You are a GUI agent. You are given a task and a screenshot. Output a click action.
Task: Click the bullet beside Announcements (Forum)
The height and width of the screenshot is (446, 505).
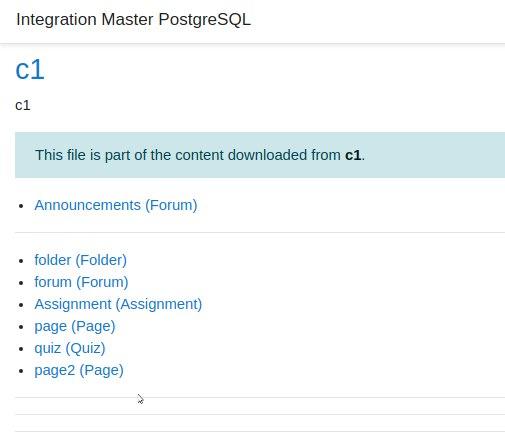click(x=21, y=206)
